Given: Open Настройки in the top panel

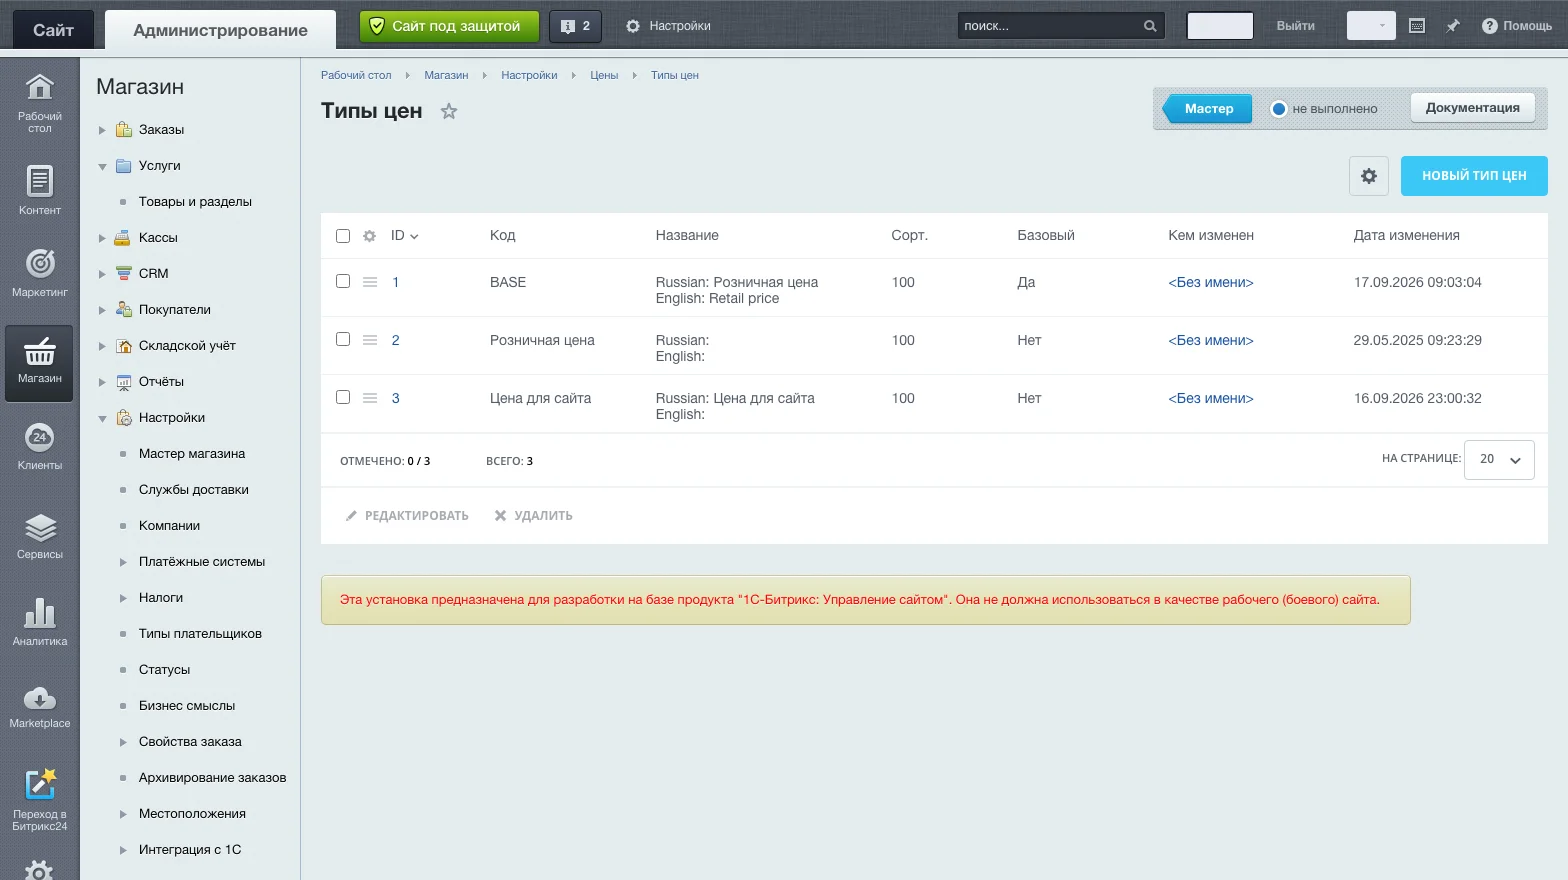Looking at the screenshot, I should coord(668,26).
